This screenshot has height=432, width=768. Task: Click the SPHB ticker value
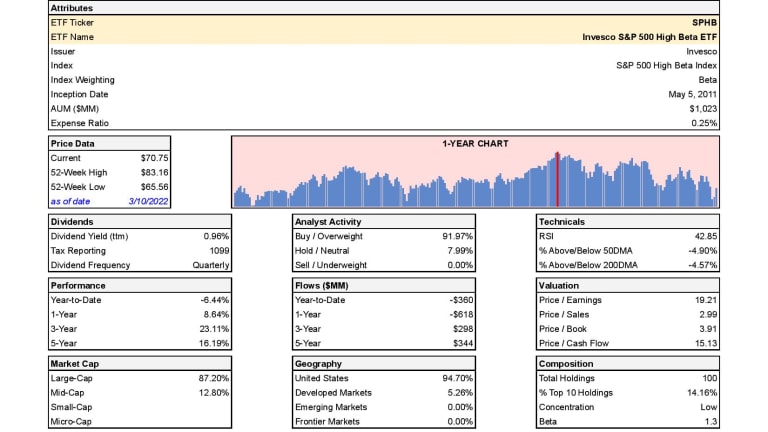[704, 23]
